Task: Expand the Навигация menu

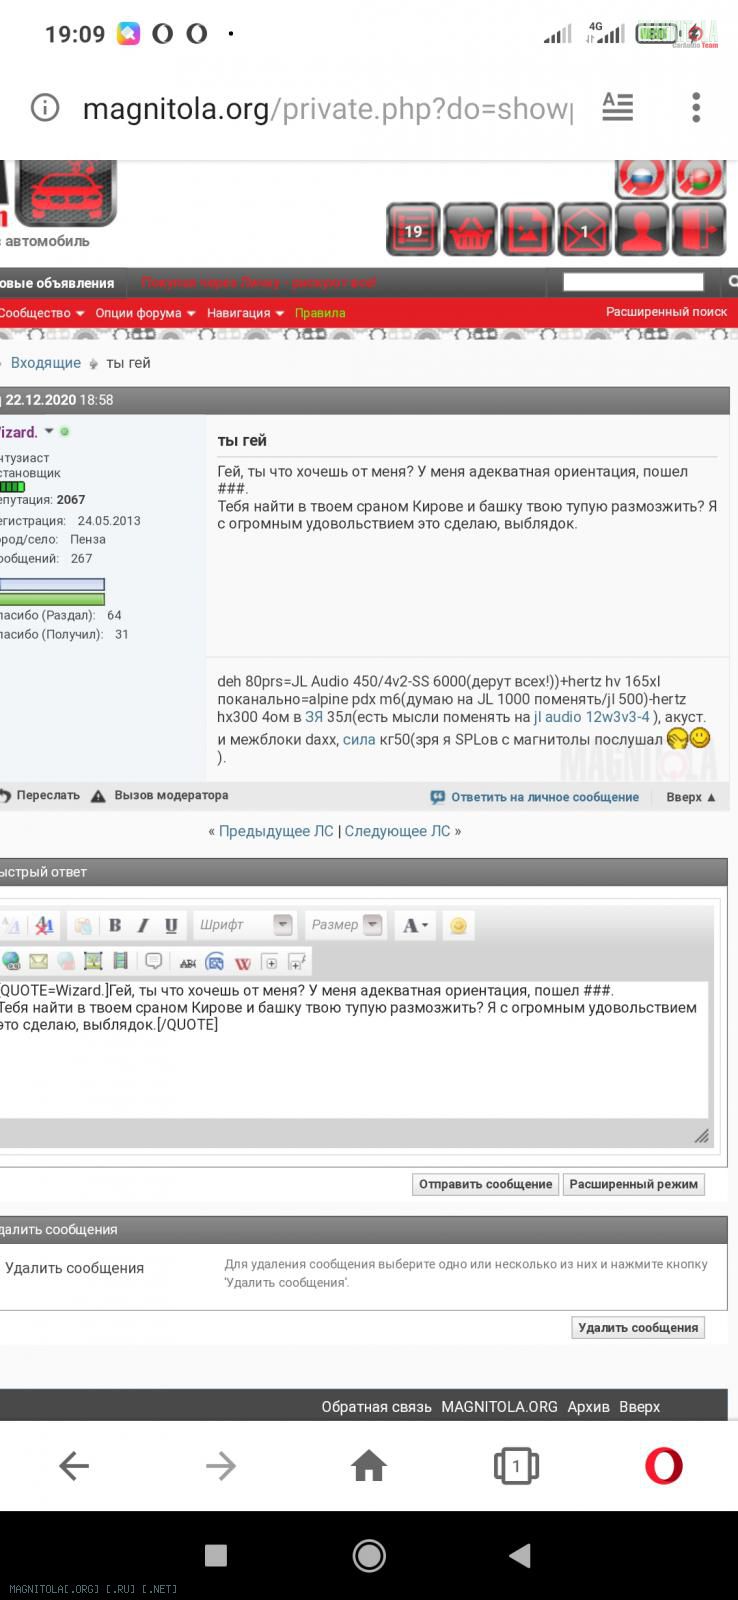Action: click(x=245, y=313)
